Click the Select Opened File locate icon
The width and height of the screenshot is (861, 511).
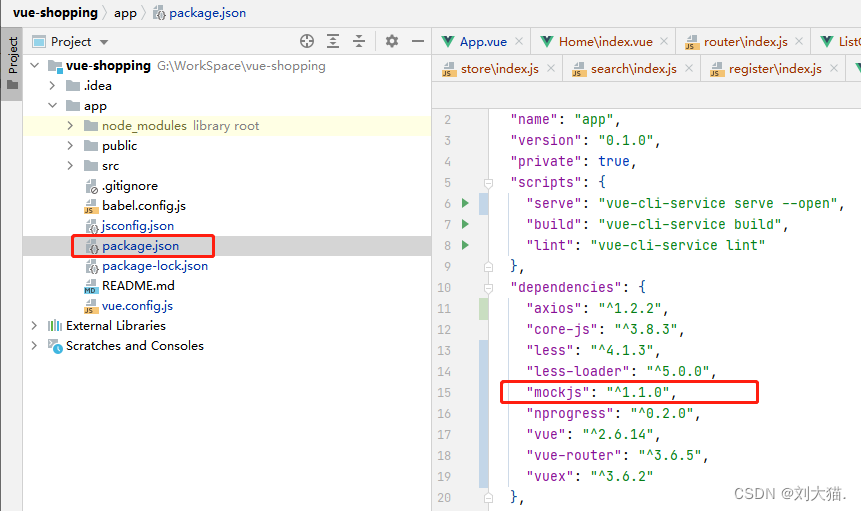[x=307, y=41]
